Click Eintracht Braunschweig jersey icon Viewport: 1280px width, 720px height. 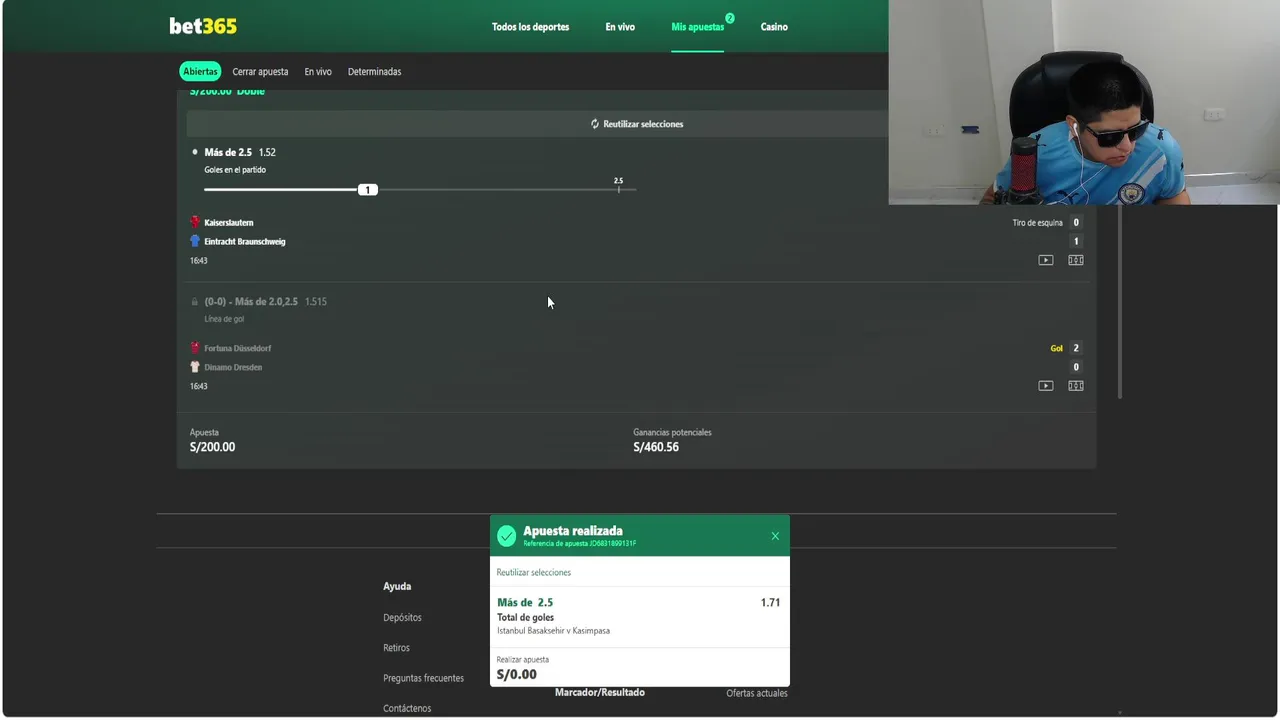point(195,241)
